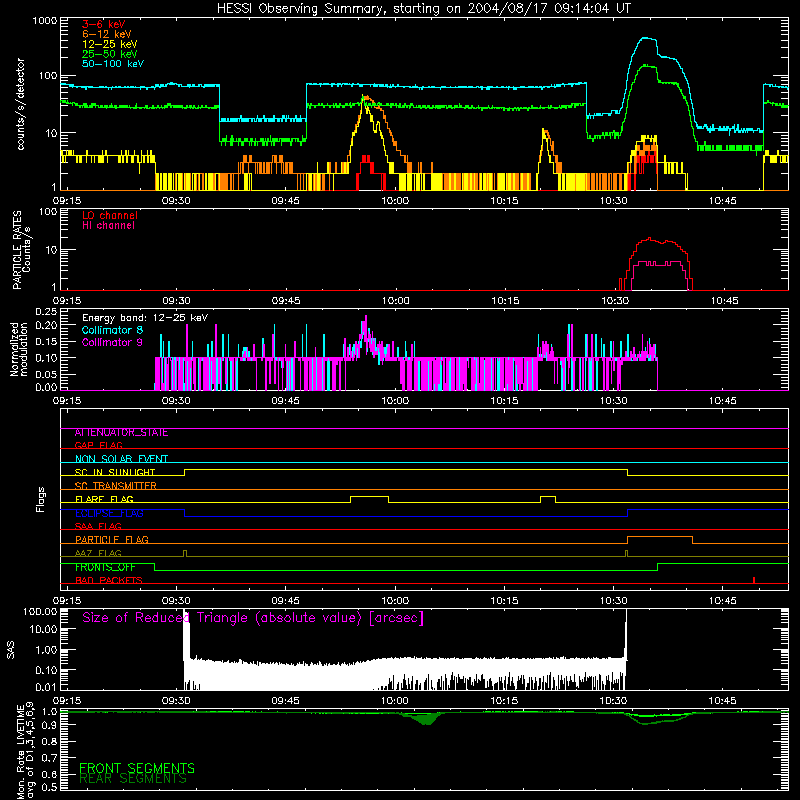Screen dimensions: 800x800
Task: Click the NON_SOLAR_EVENT flag label
Action: click(121, 459)
